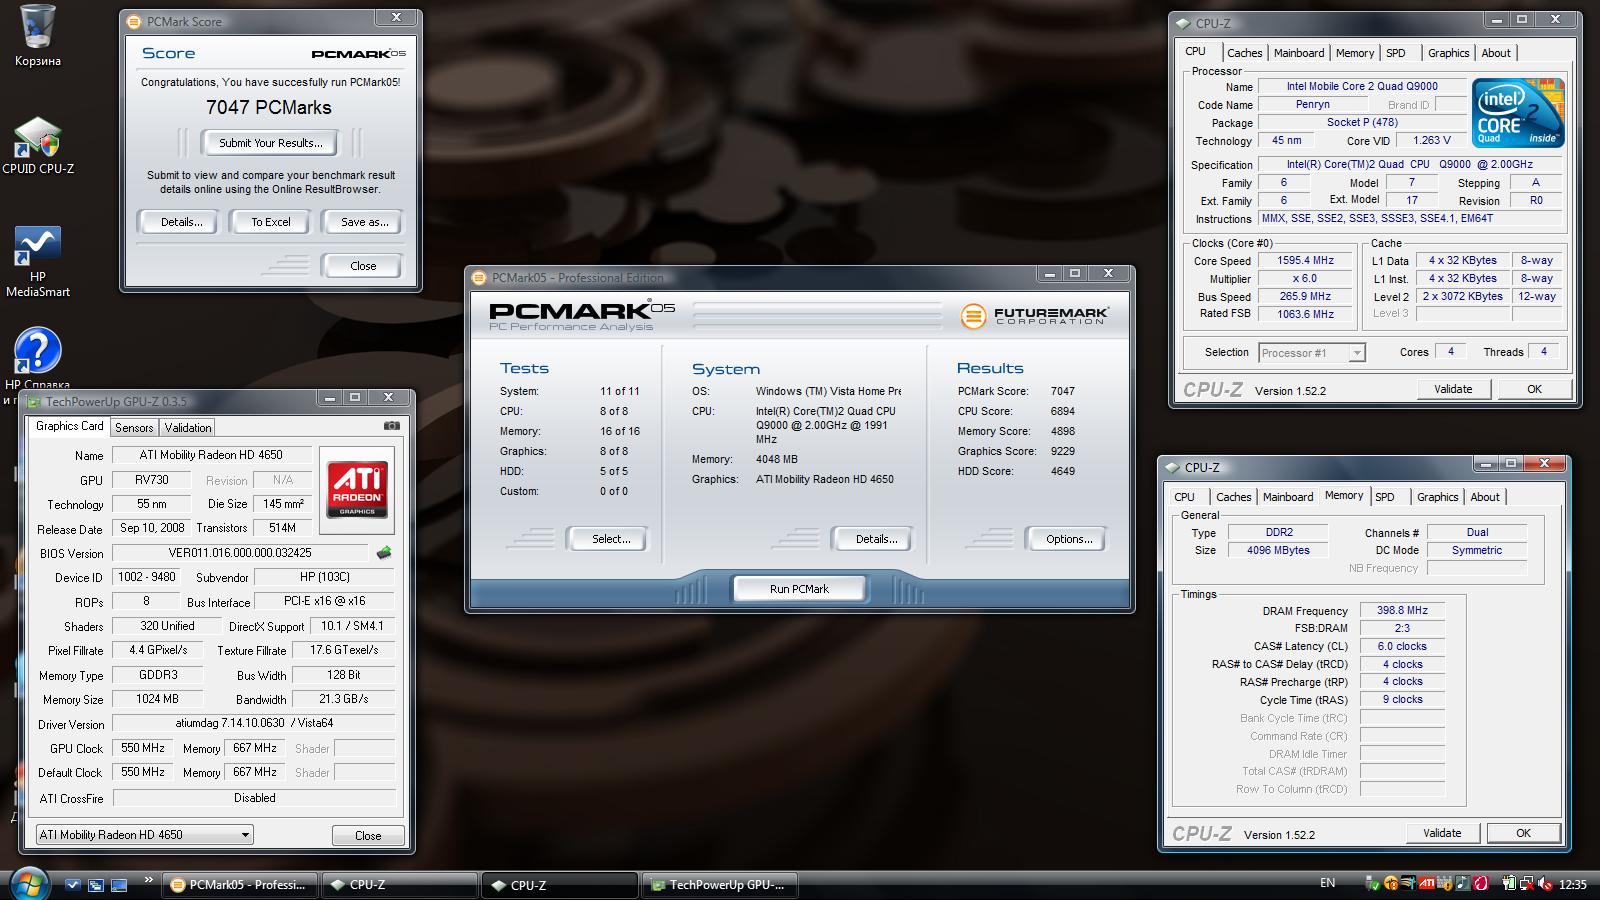Click the 12:35 taskbar clock
Image resolution: width=1600 pixels, height=900 pixels.
tap(1573, 885)
